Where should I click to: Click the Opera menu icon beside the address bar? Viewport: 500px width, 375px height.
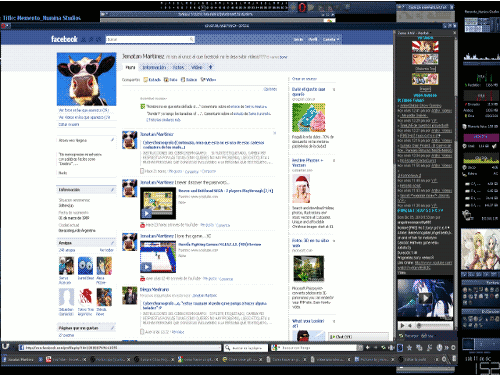point(5,347)
